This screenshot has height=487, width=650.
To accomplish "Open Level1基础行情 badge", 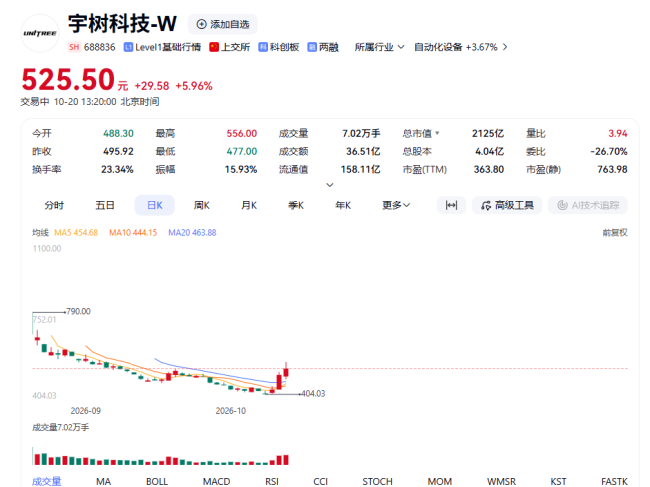I will click(x=162, y=47).
